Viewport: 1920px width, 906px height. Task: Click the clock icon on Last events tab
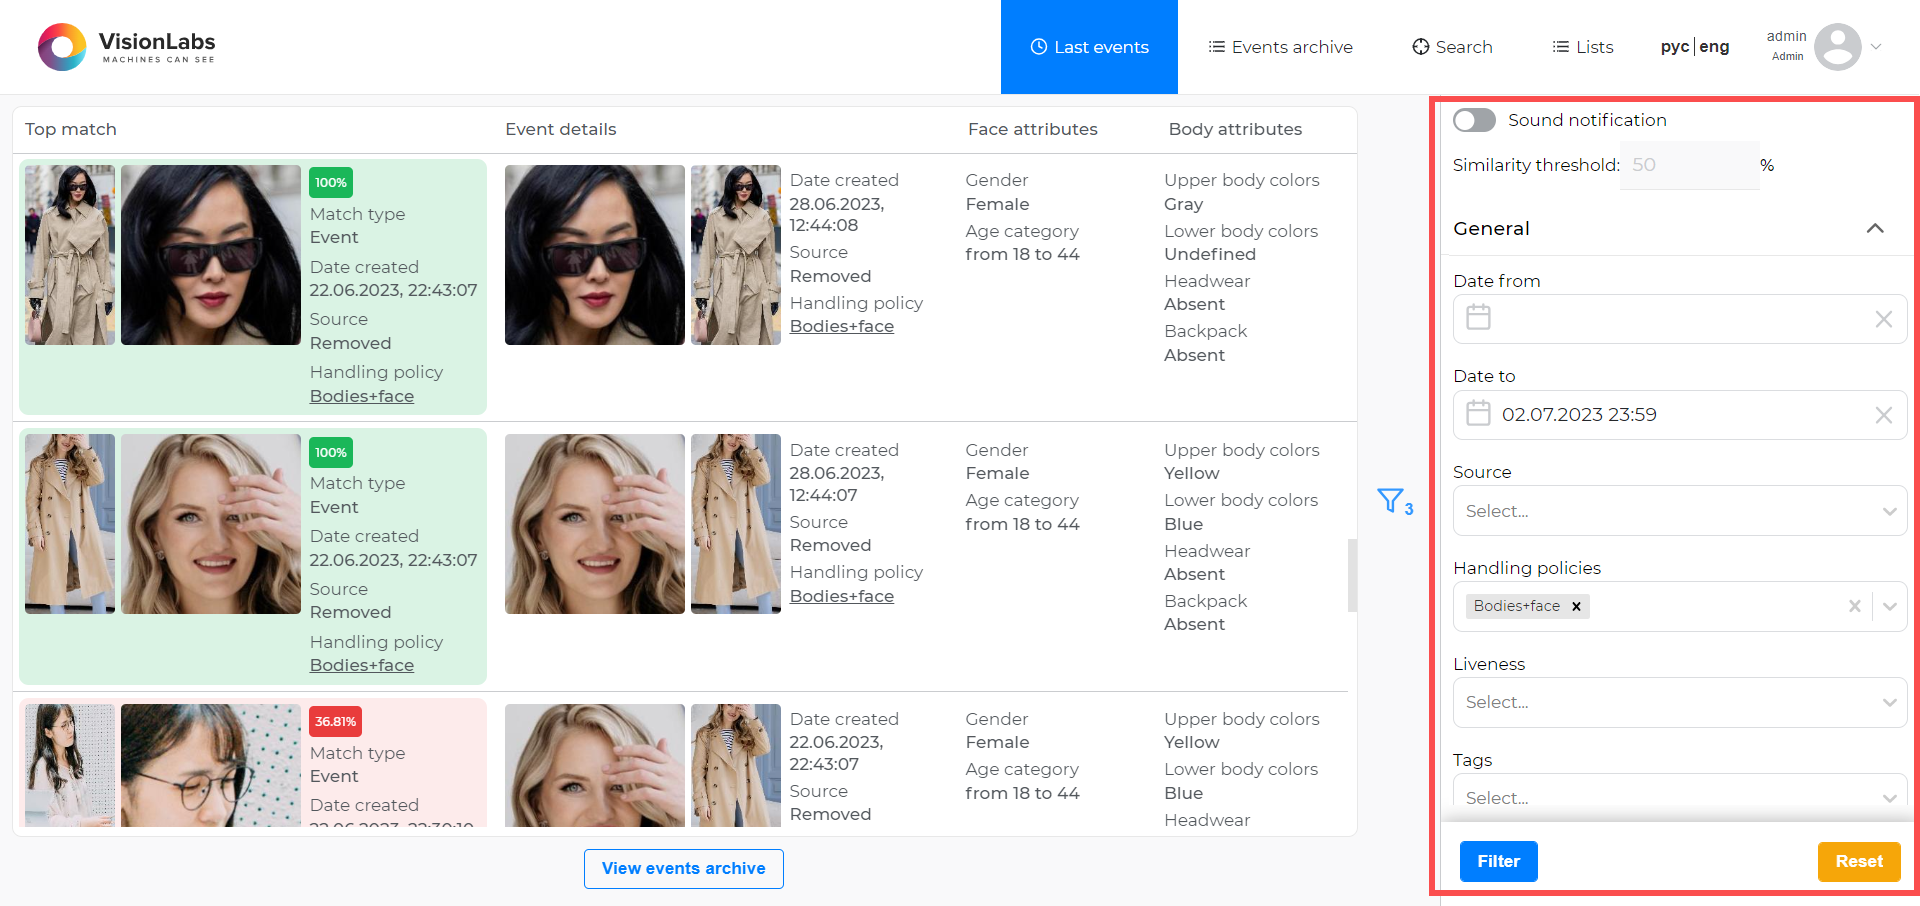(x=1038, y=46)
